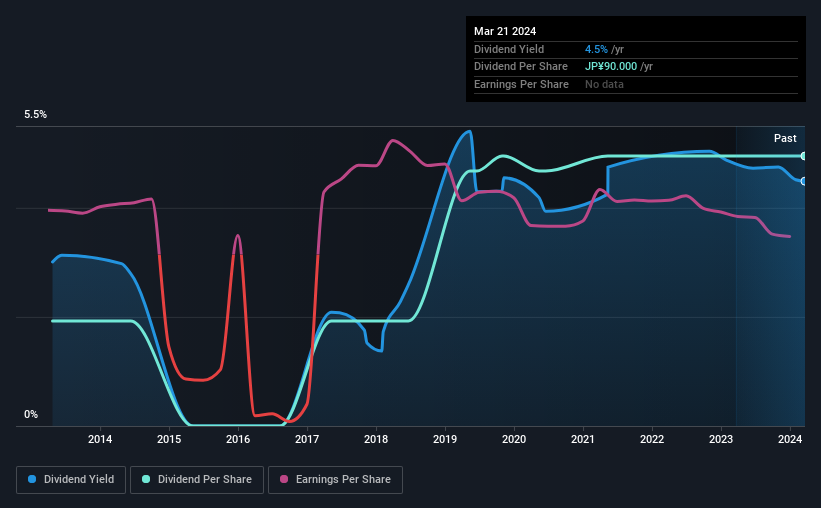Screen dimensions: 821x508
Task: Click the JP¥90.000 dividend per share value
Action: (x=611, y=67)
